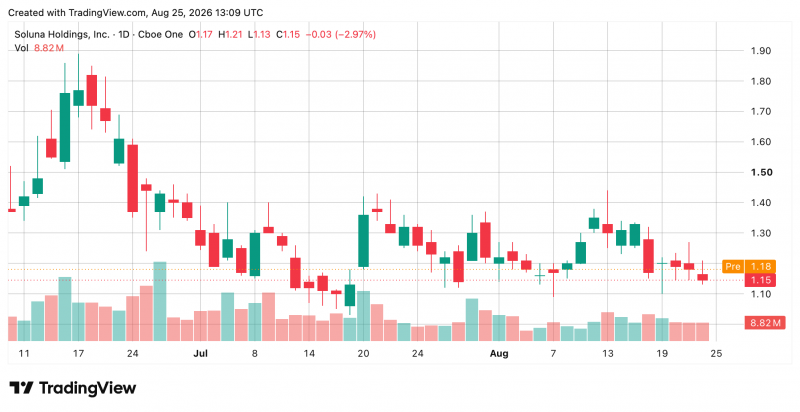Click the high value H1.21
Viewport: 800px width, 412px height.
[230, 35]
